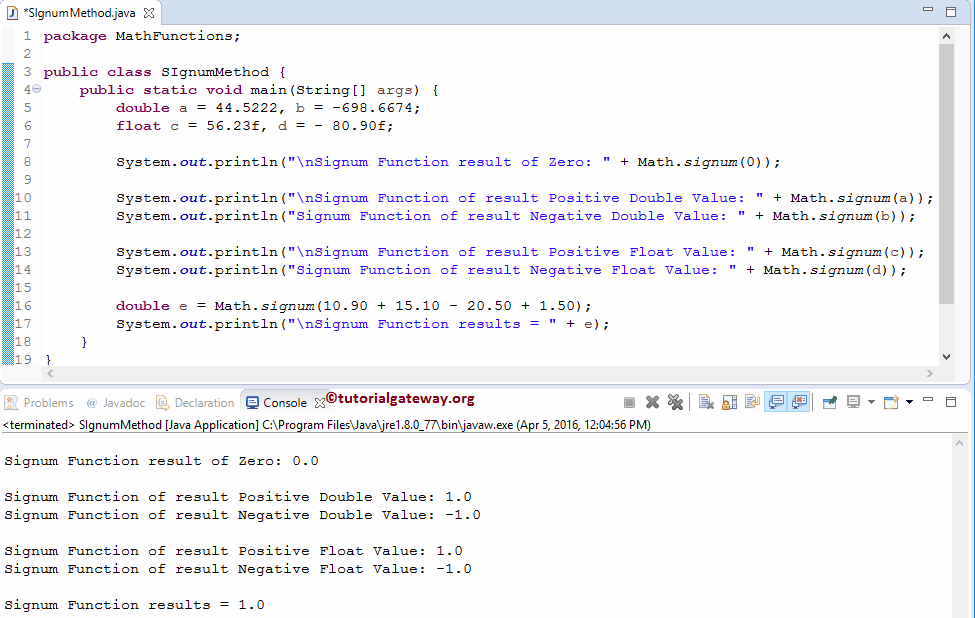Click the Display Selected Console icon
Screen dimensions: 975x618
tap(853, 401)
